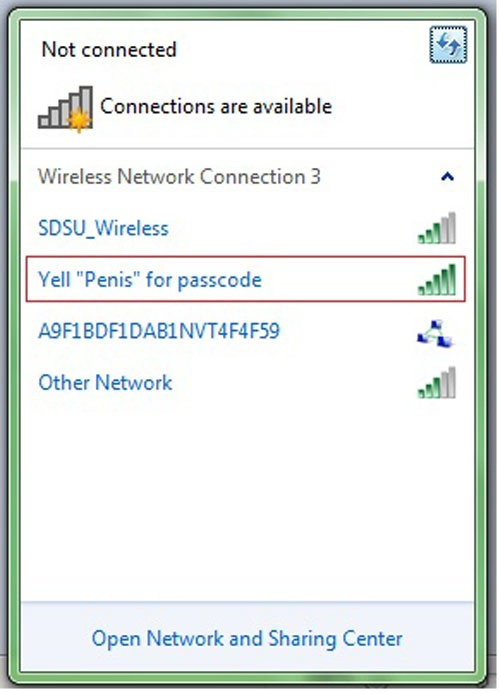Collapse Wireless Network Connection 3 section

point(447,177)
